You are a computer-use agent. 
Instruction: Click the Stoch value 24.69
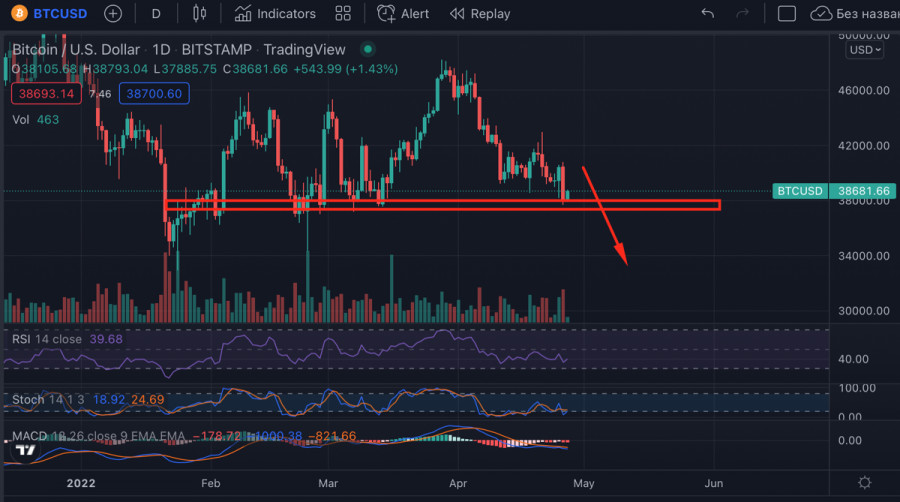coord(148,399)
